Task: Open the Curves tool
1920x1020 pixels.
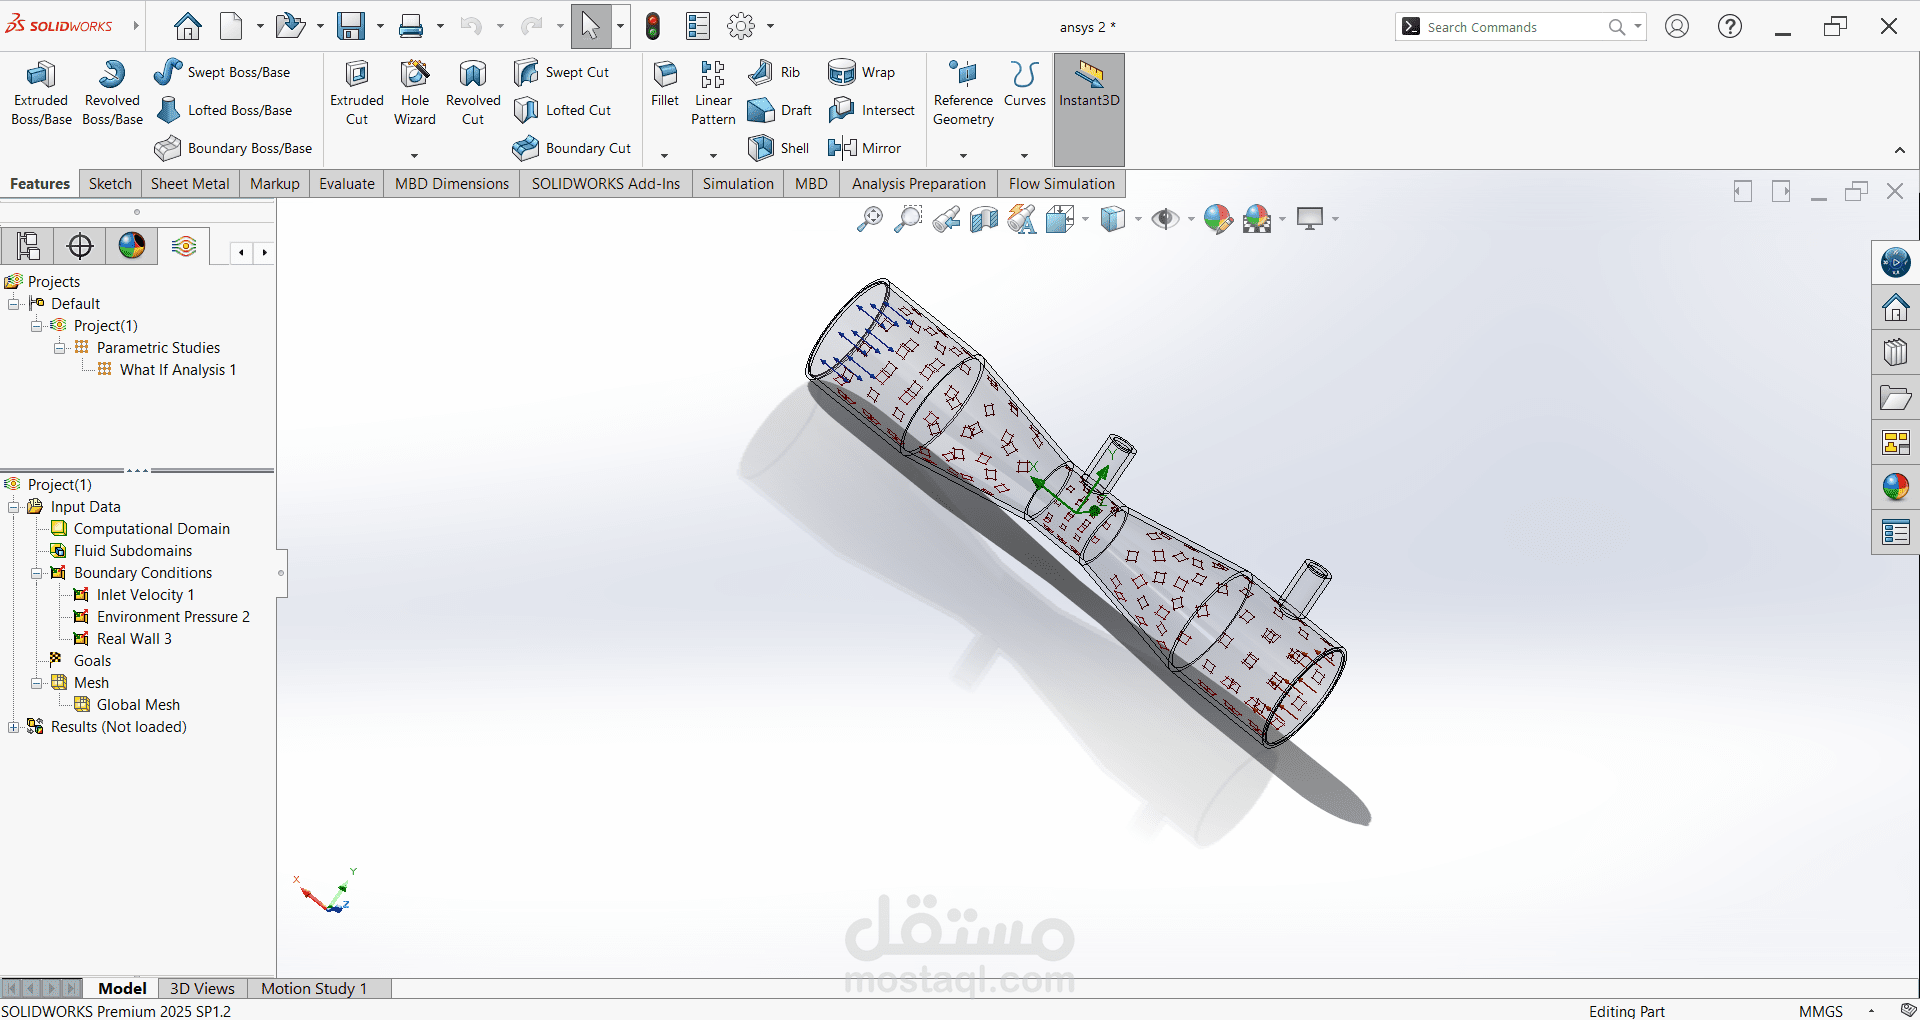Action: click(1024, 83)
